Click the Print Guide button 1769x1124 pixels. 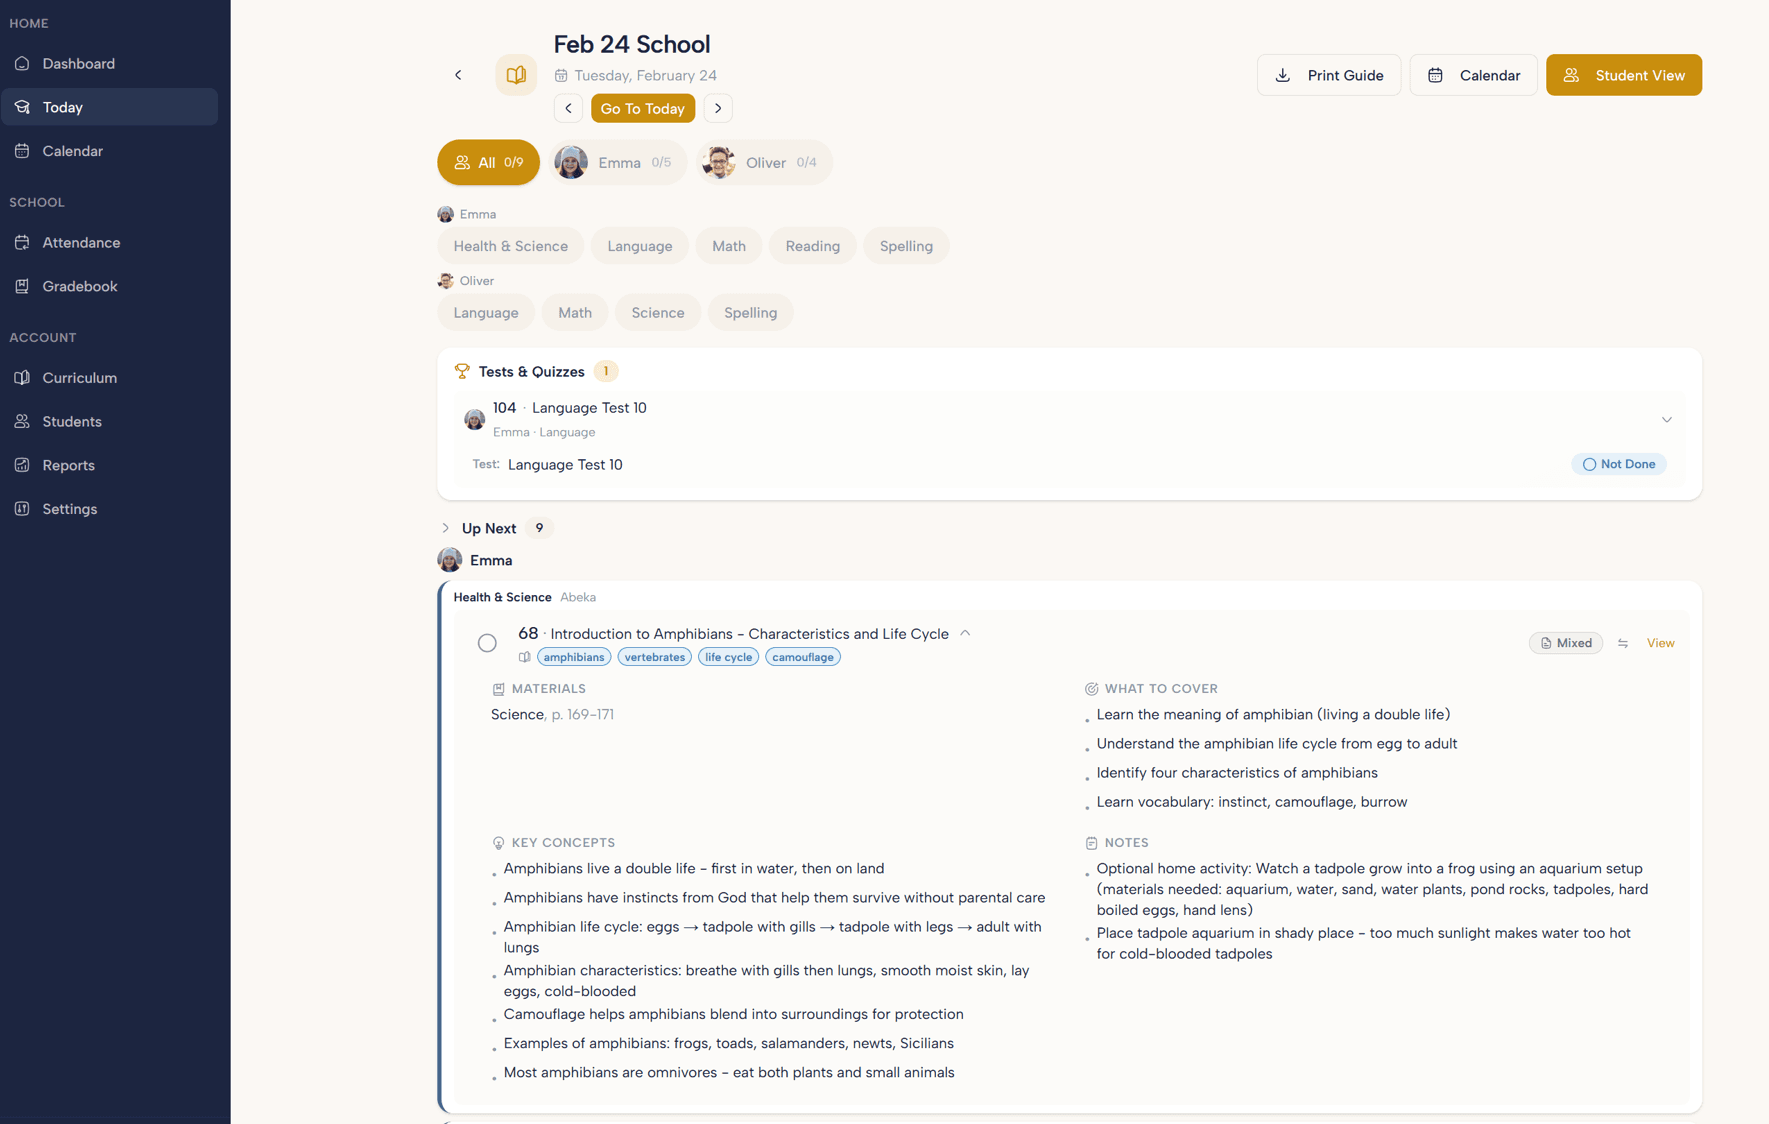click(1329, 74)
